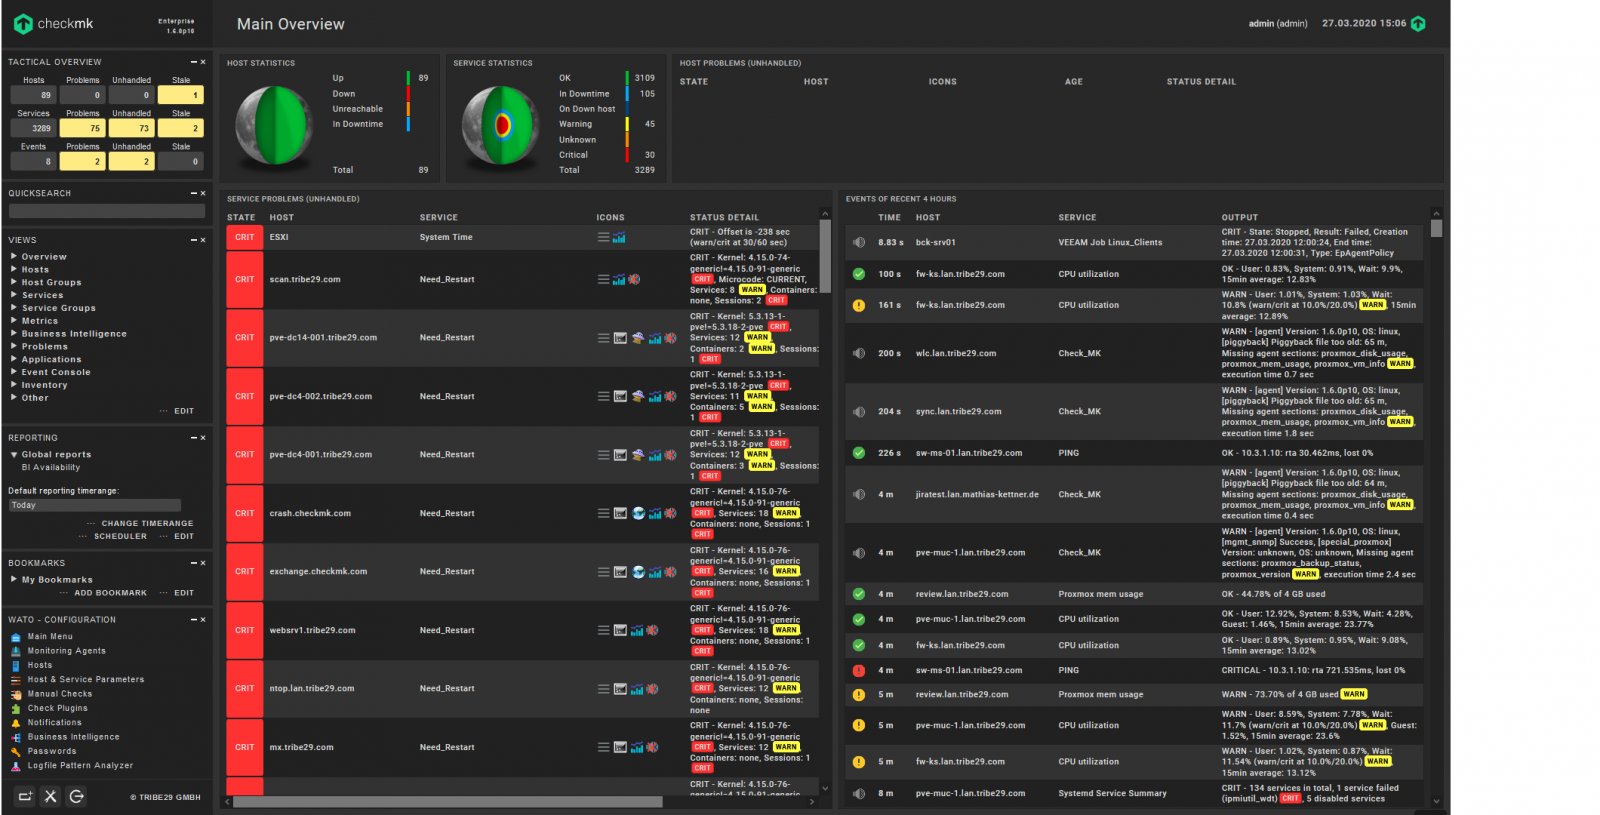
Task: Expand the Host Groups tree in Views
Action: coord(14,283)
